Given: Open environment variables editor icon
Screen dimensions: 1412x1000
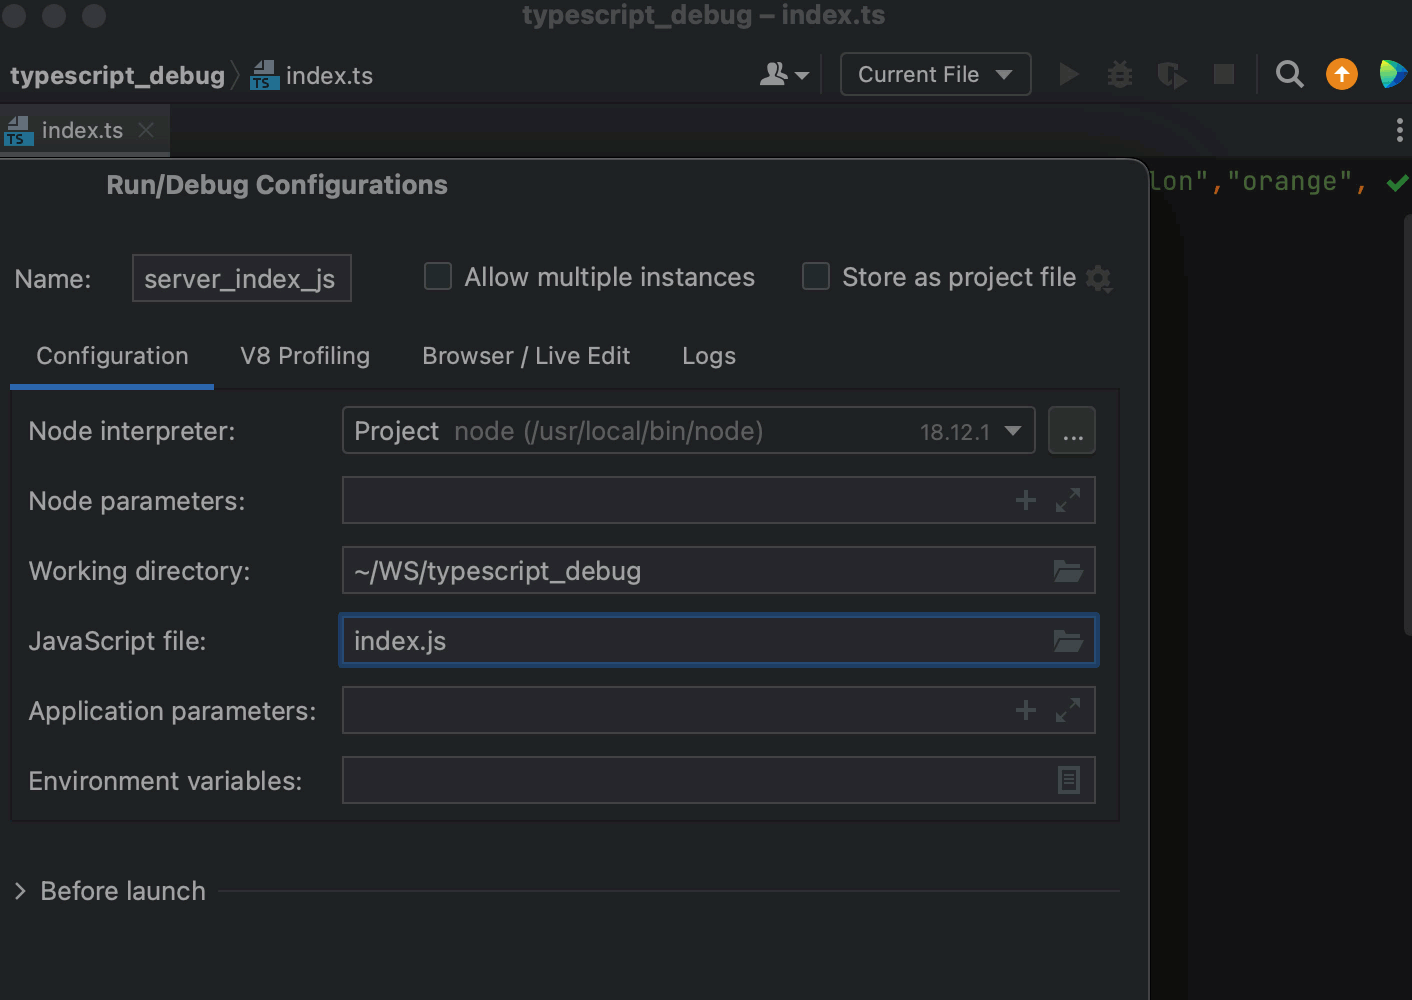Looking at the screenshot, I should 1068,781.
